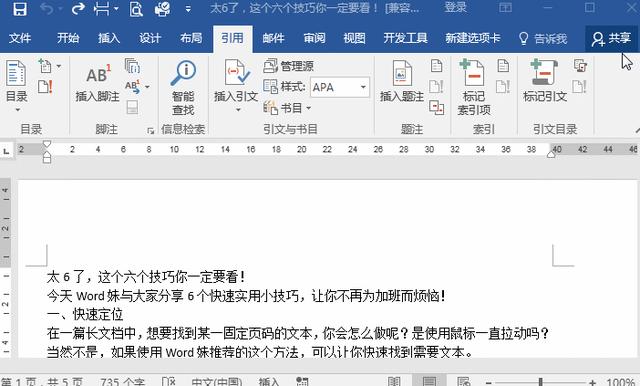Open the 新建选项卡 tab
640x386 pixels.
coord(472,38)
